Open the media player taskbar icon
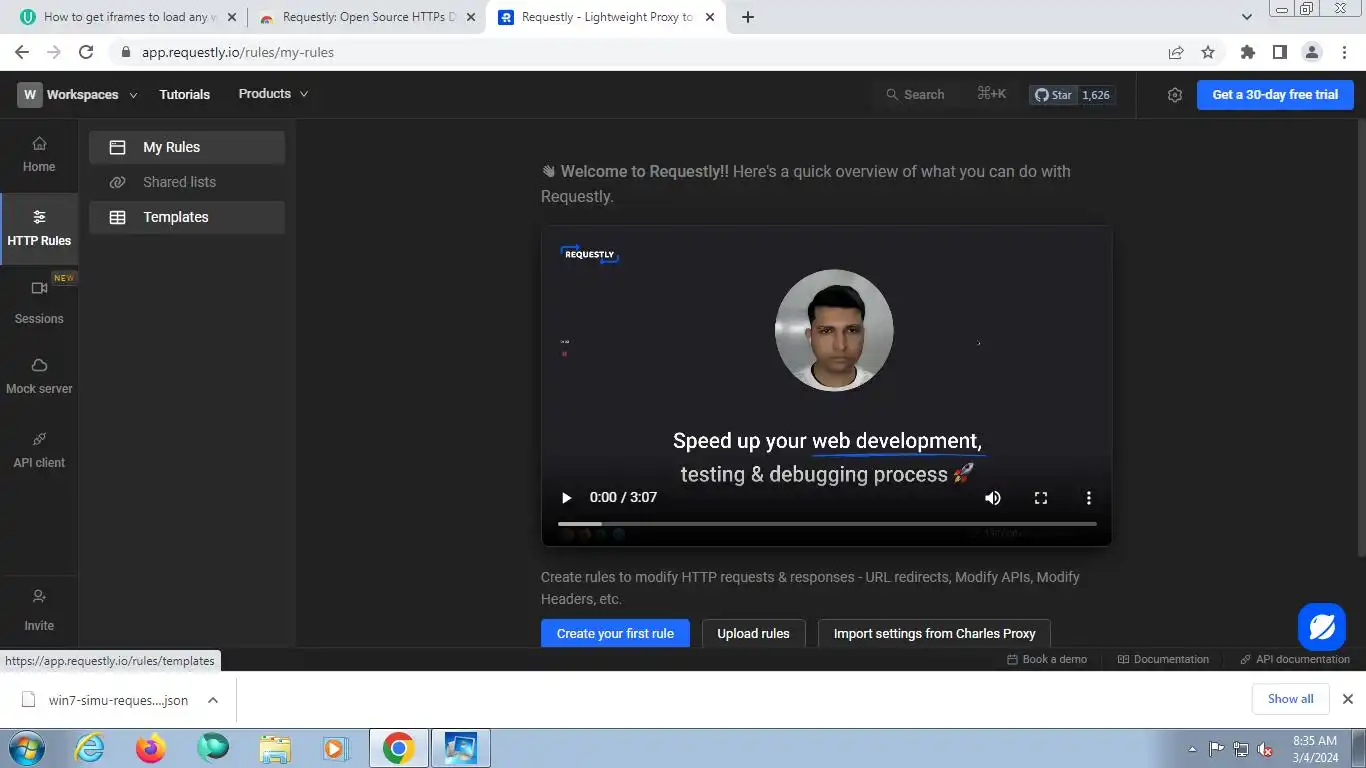Viewport: 1366px width, 768px height. click(335, 748)
